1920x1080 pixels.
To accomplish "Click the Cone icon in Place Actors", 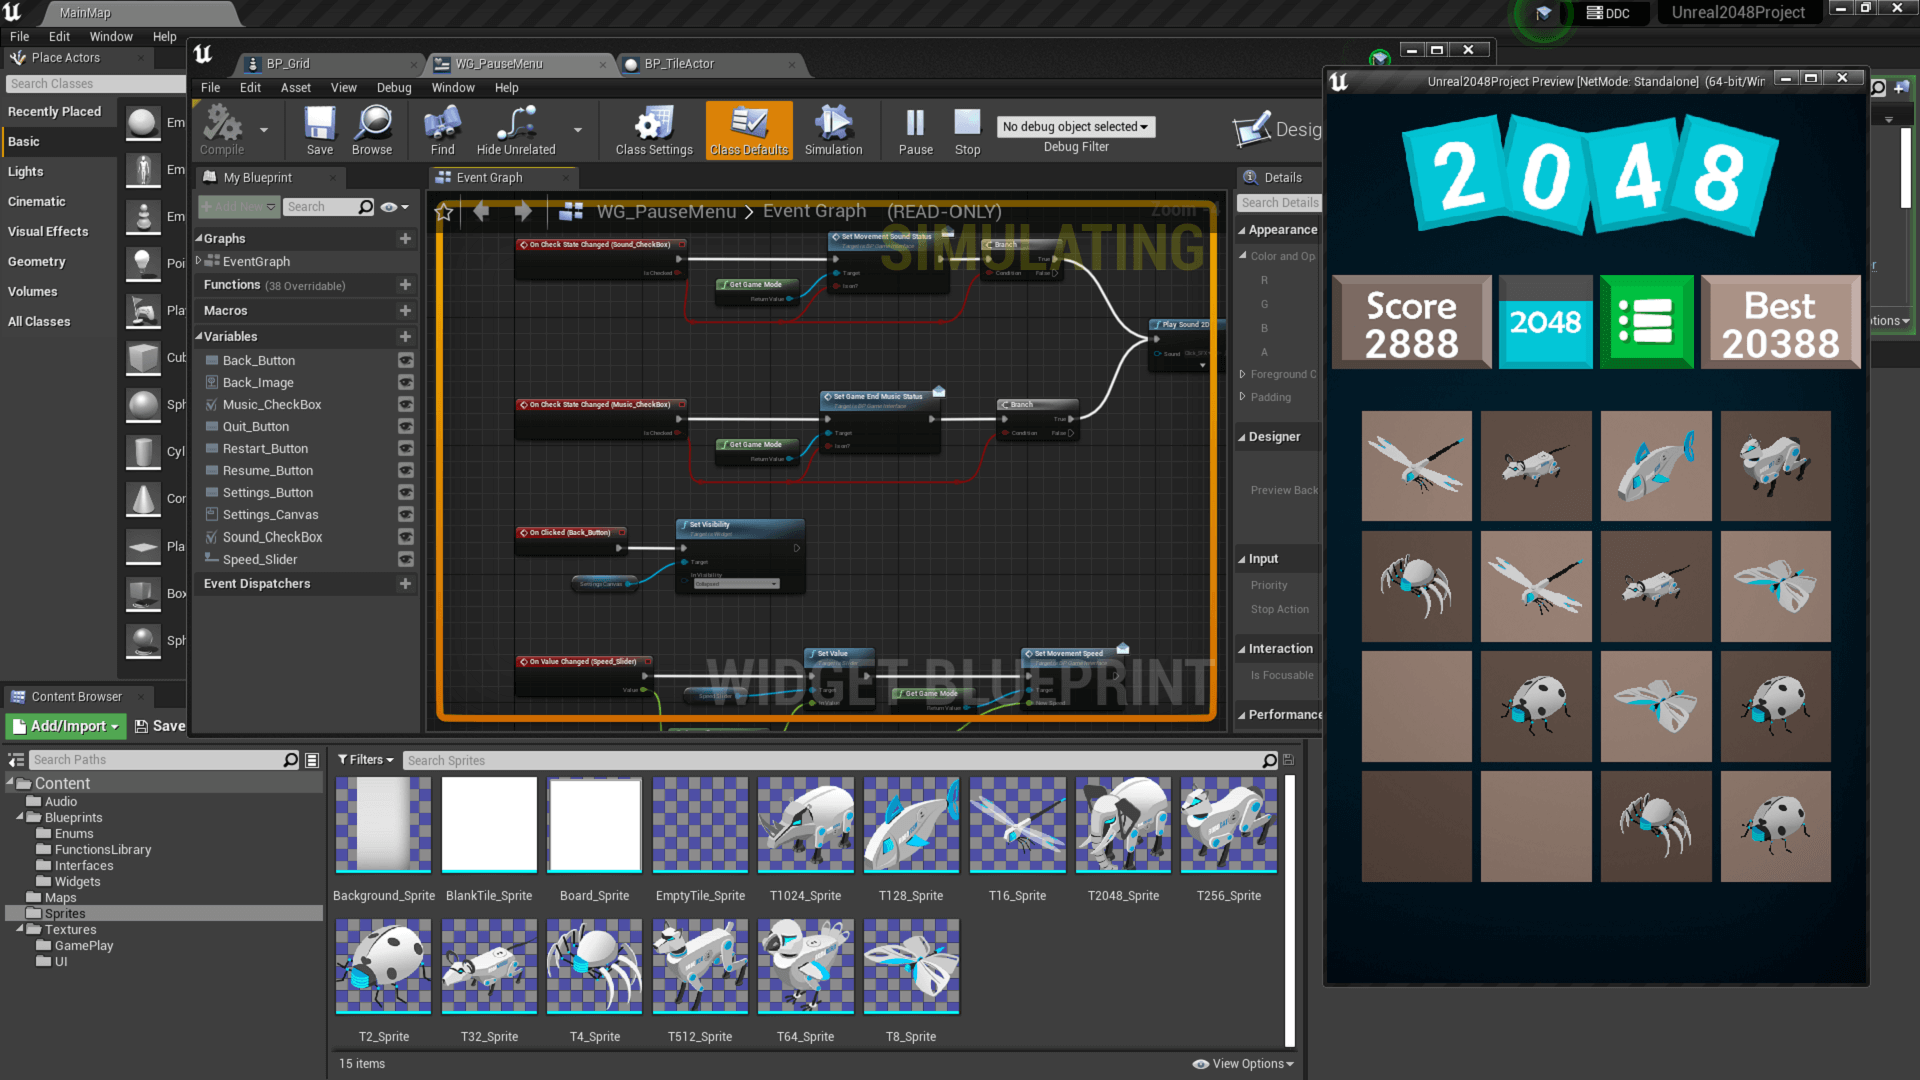I will (143, 498).
